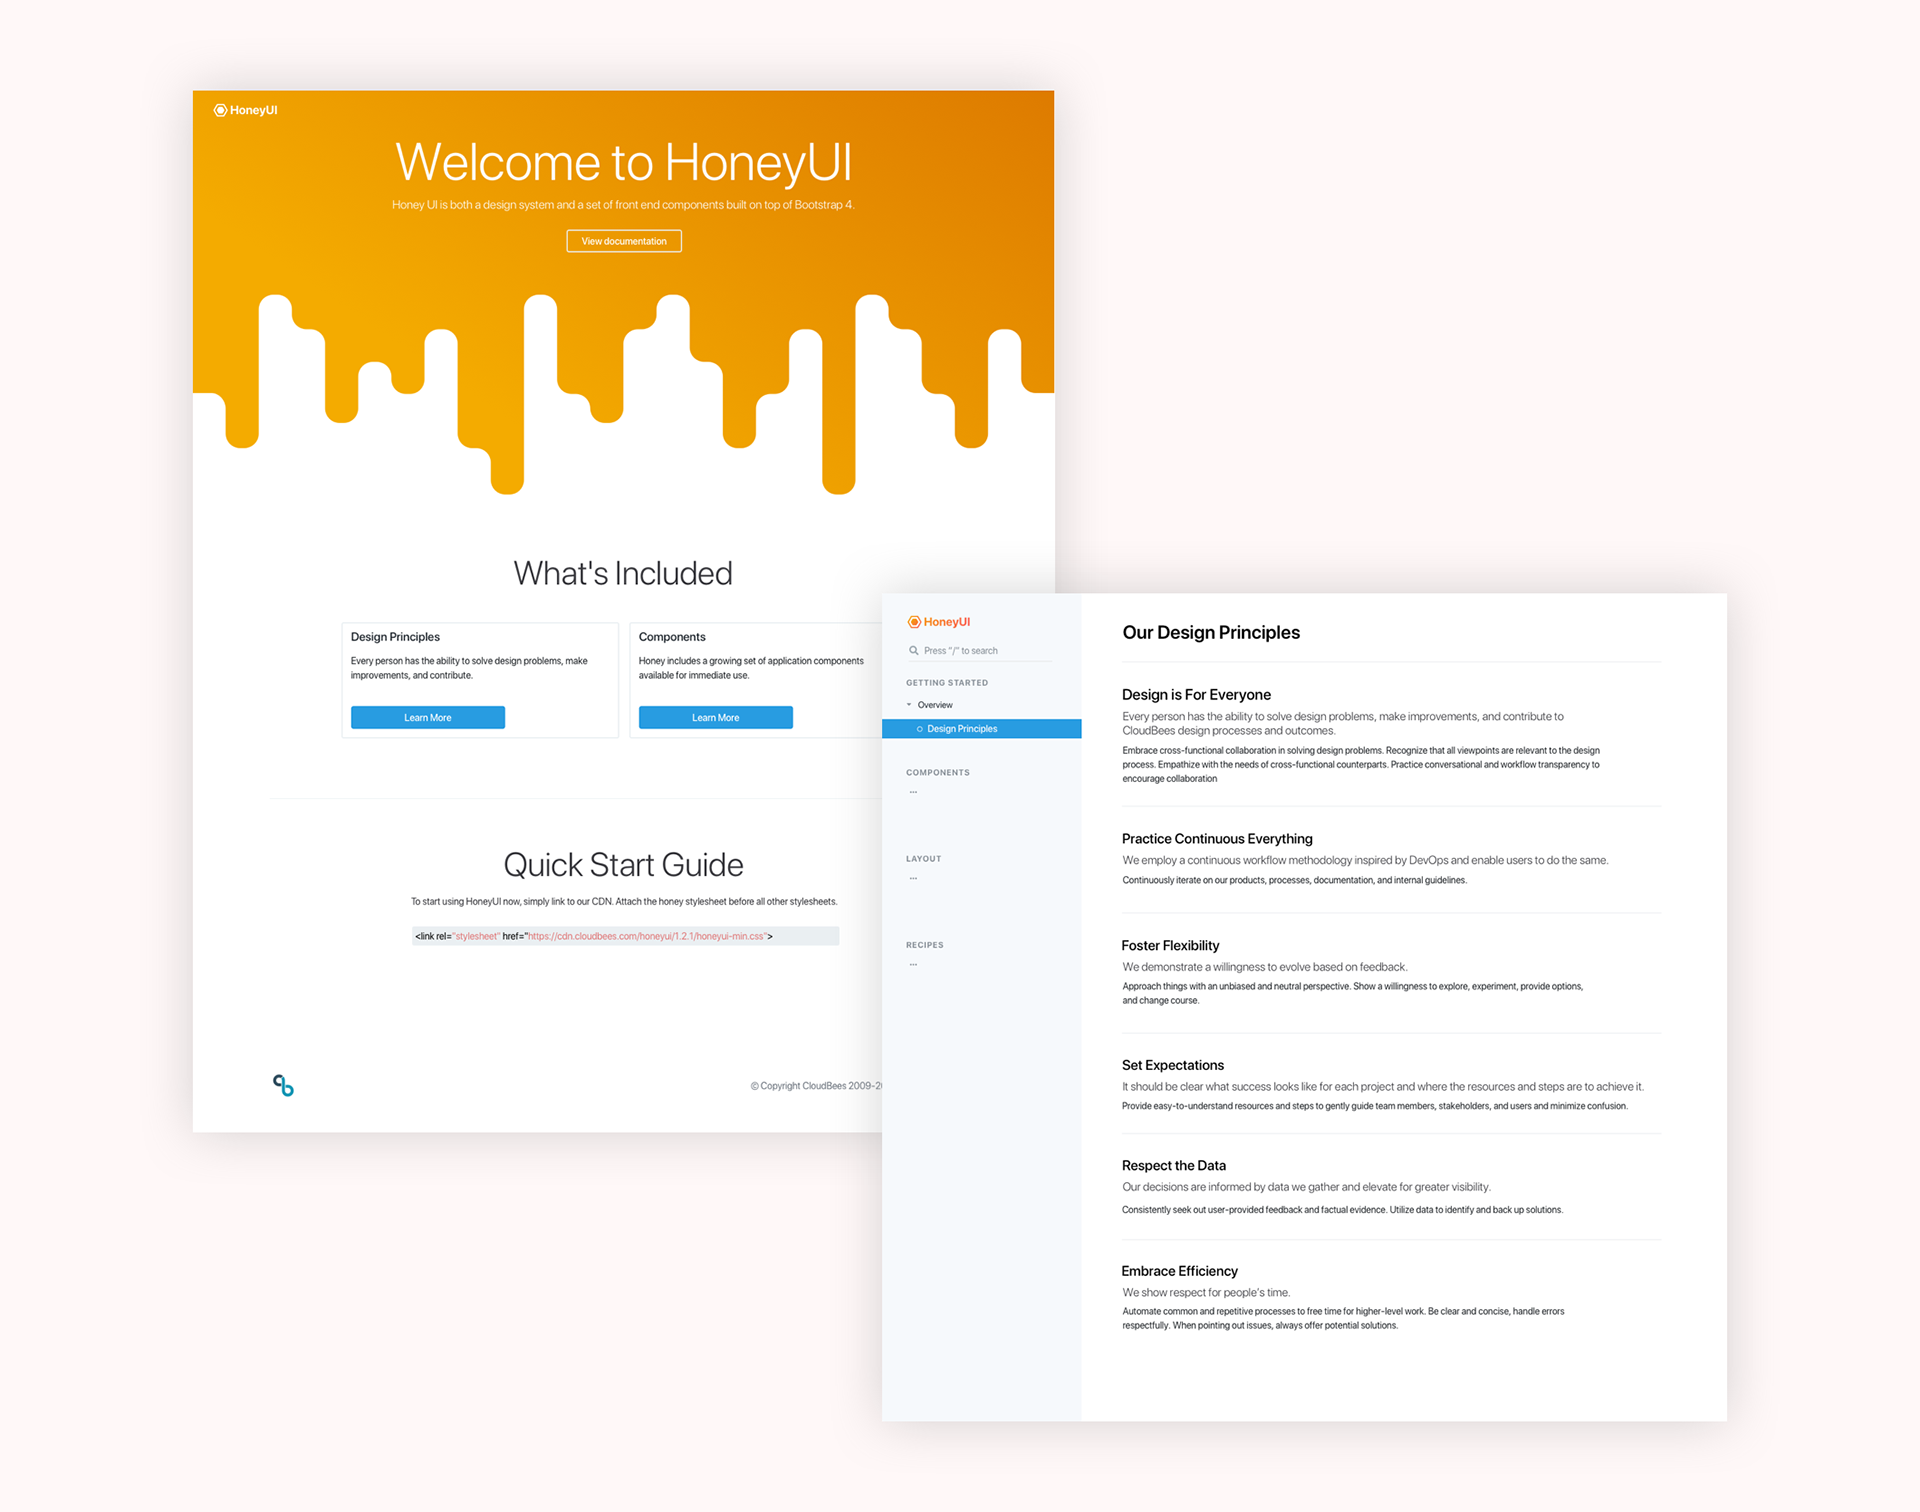Click the GETTING STARTED section header

tap(947, 683)
